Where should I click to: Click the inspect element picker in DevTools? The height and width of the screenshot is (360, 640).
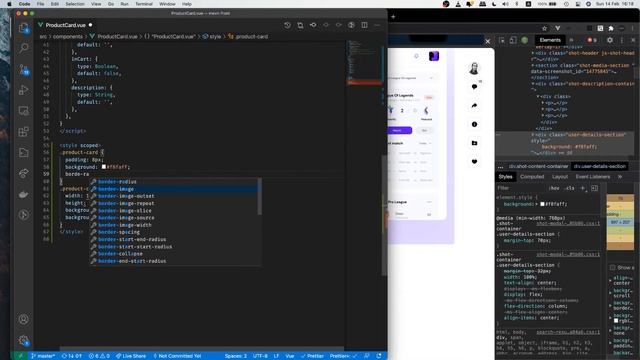(x=502, y=40)
